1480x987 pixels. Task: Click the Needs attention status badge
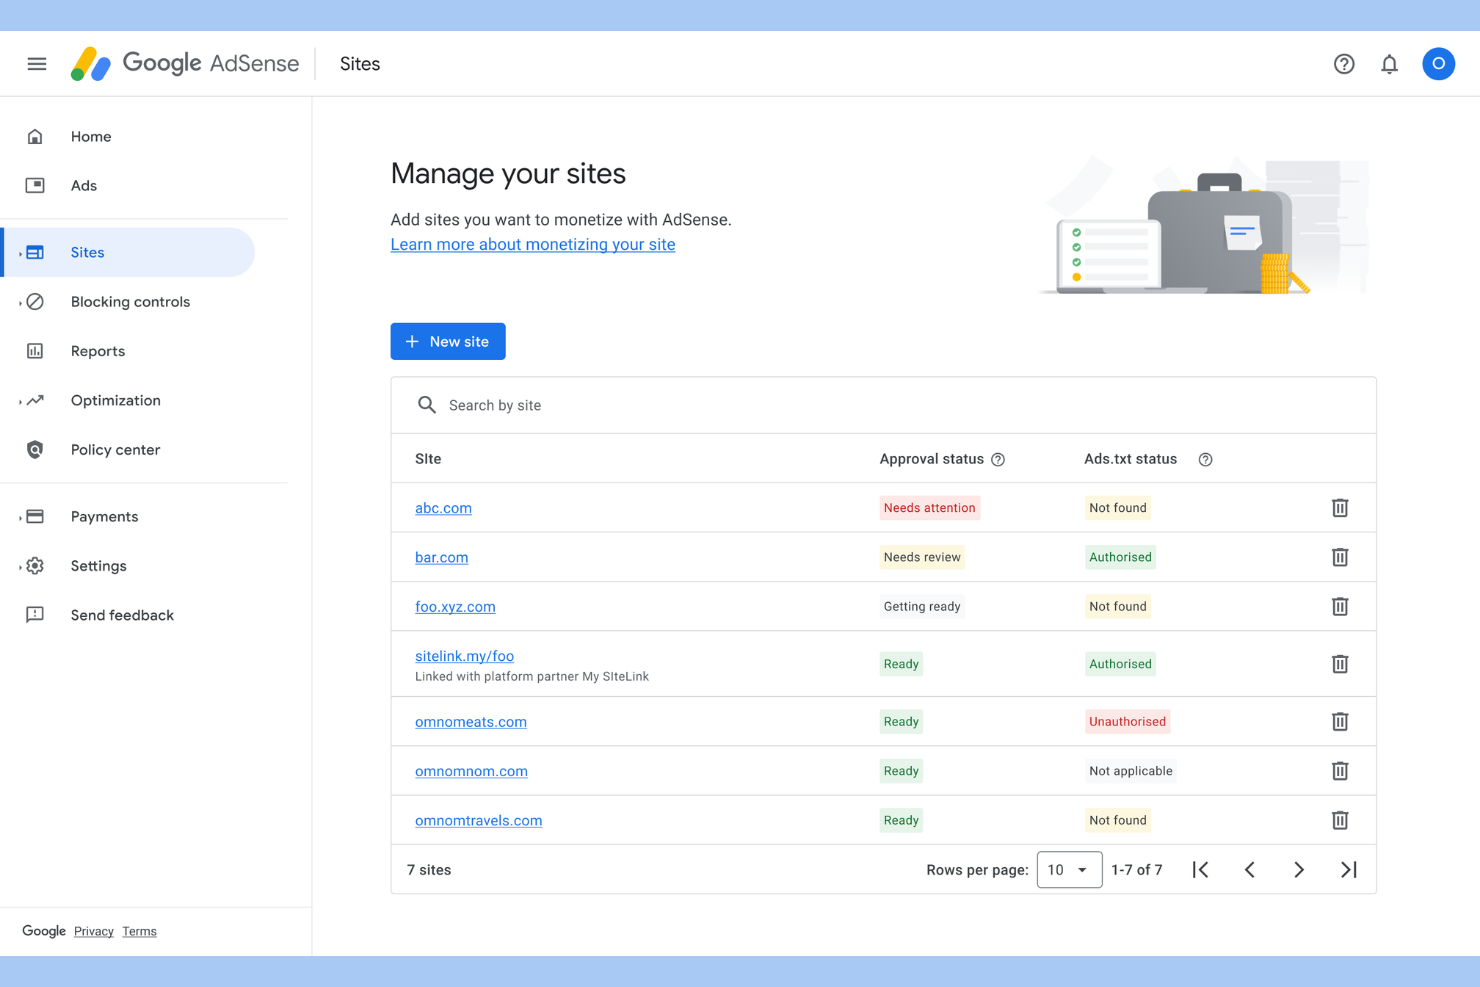pyautogui.click(x=930, y=508)
